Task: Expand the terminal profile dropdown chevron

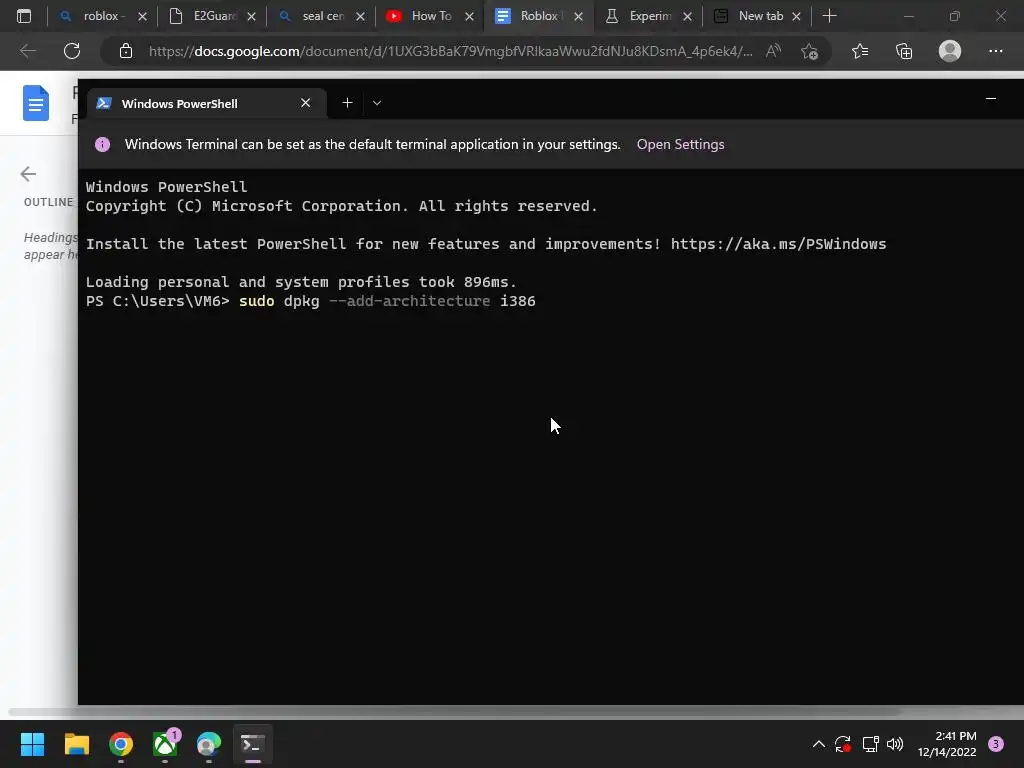Action: tap(377, 103)
